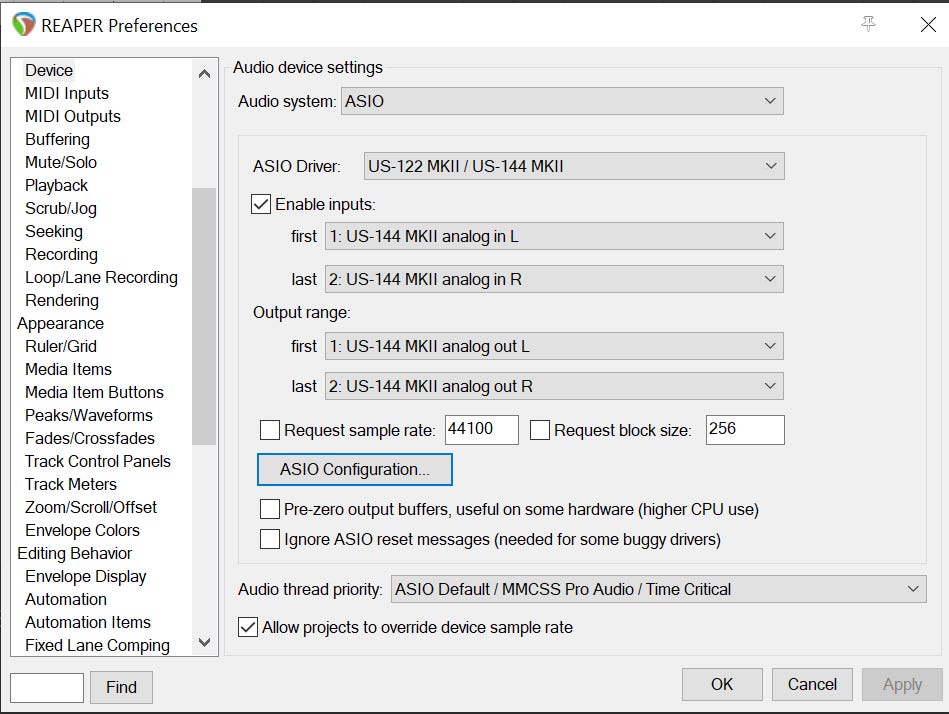Enable Request block size checkbox
The image size is (949, 714).
pyautogui.click(x=540, y=430)
